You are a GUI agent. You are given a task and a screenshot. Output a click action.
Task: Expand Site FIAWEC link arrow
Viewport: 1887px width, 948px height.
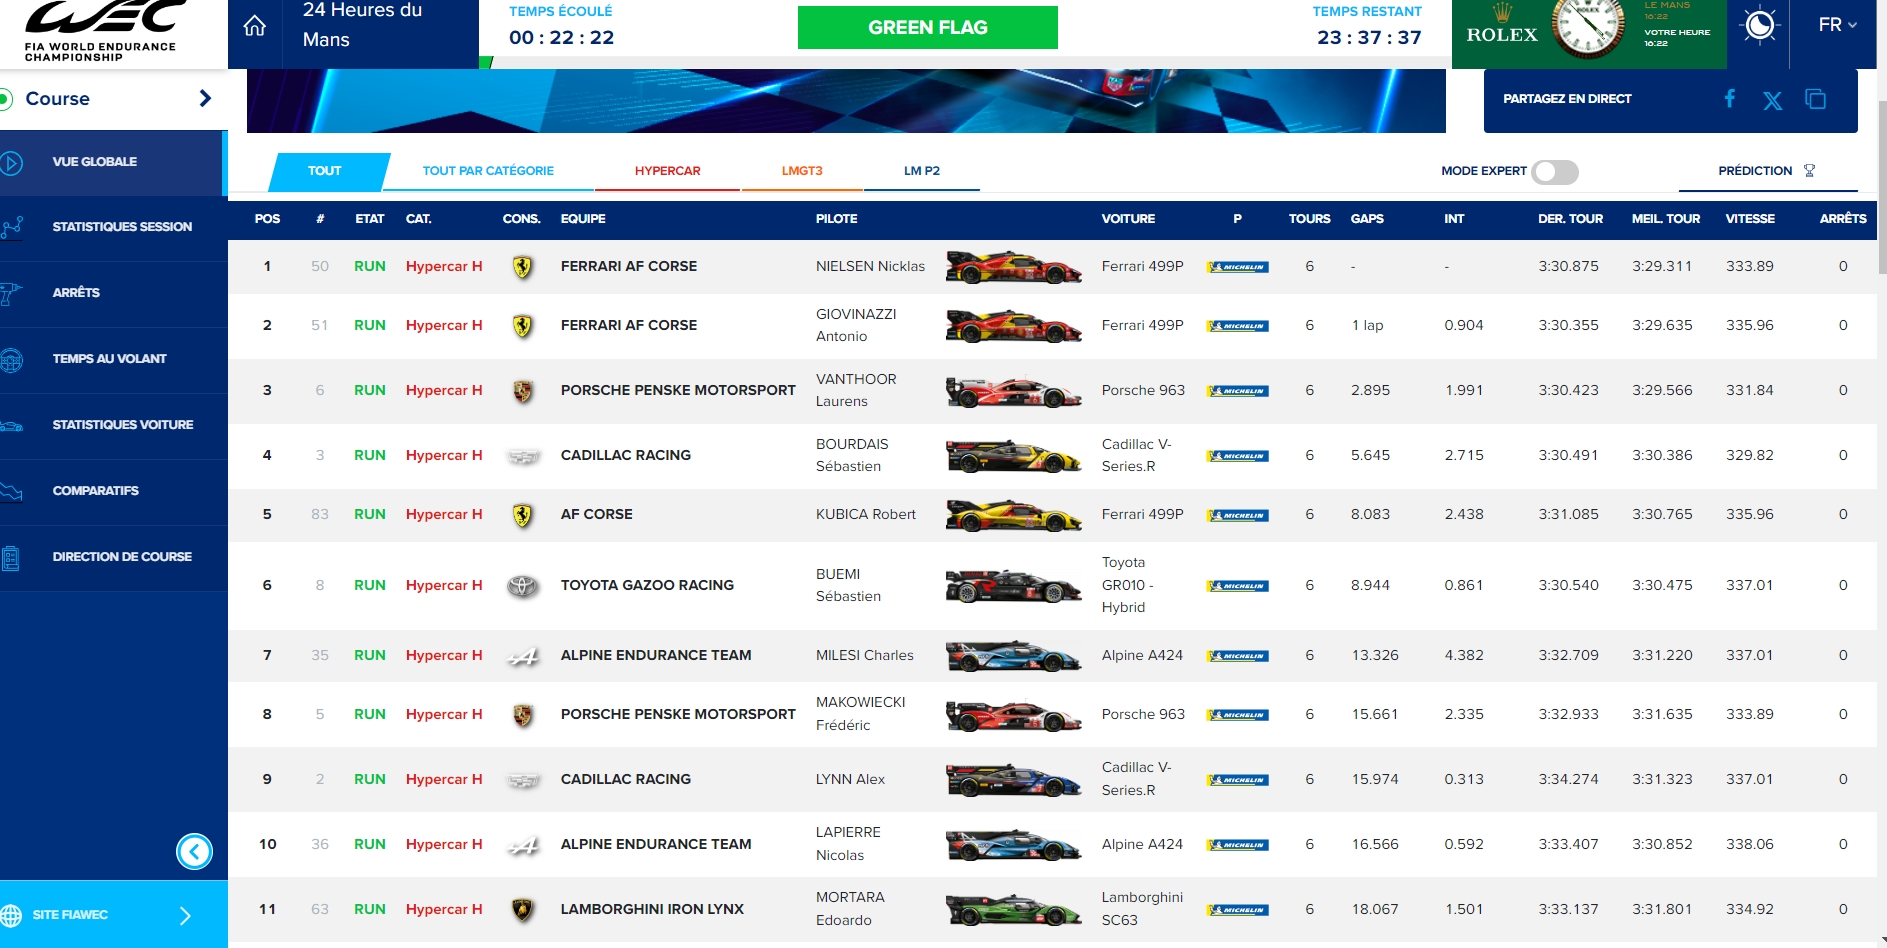pyautogui.click(x=185, y=915)
